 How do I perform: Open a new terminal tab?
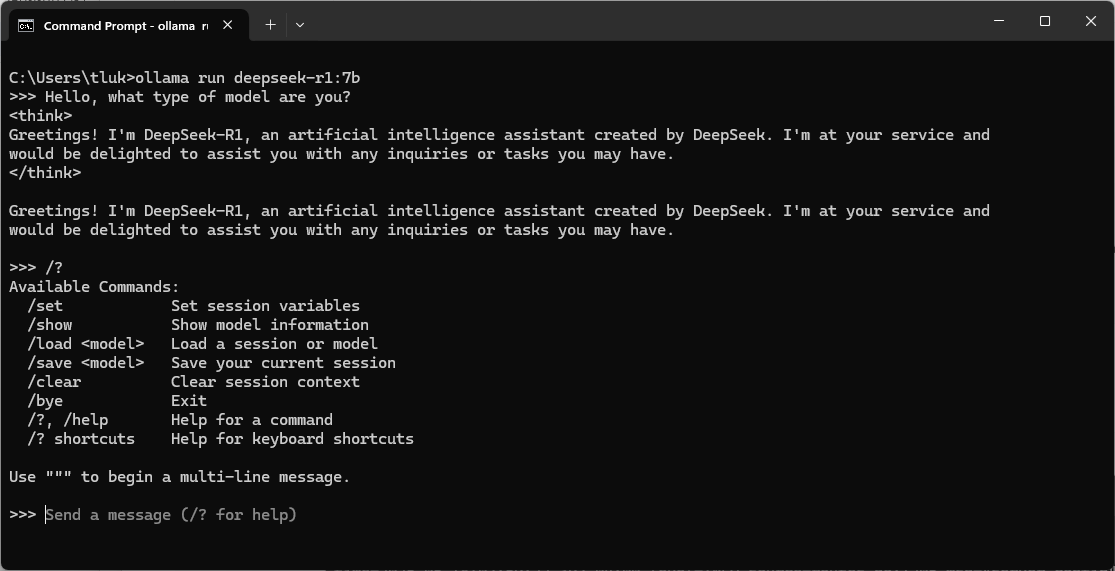coord(270,24)
